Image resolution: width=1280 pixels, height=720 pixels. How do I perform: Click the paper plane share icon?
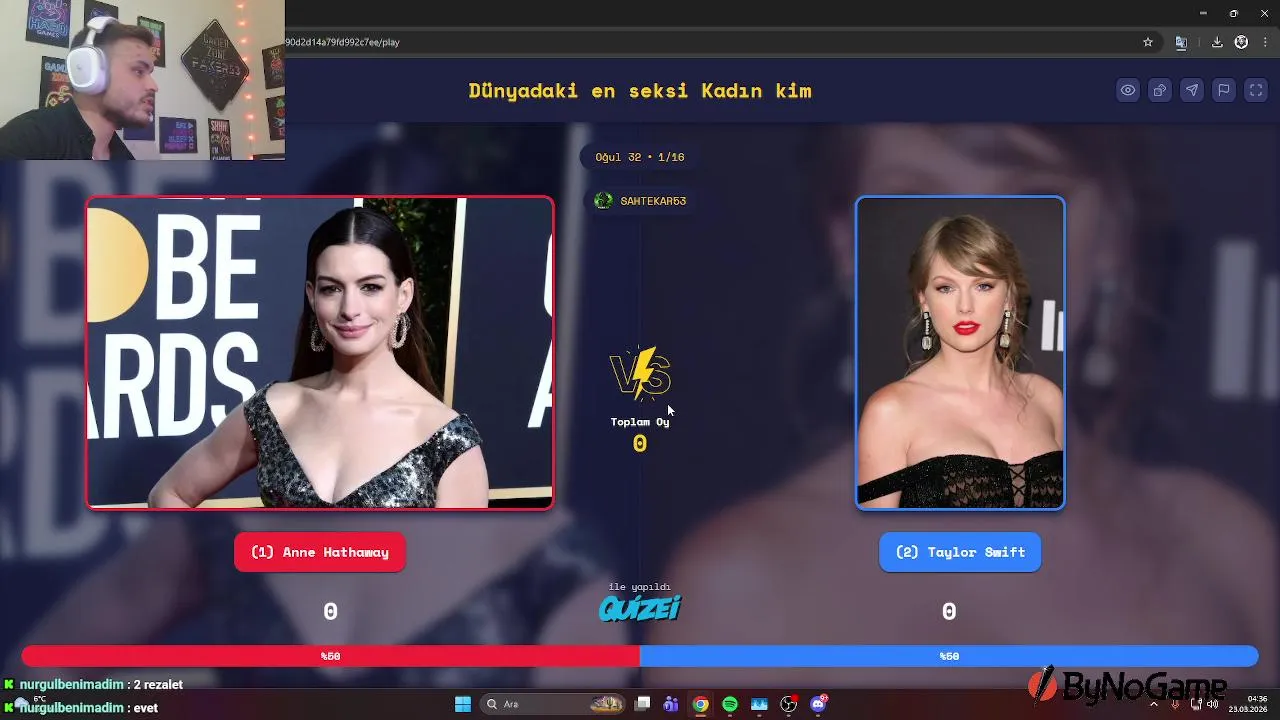click(1192, 90)
